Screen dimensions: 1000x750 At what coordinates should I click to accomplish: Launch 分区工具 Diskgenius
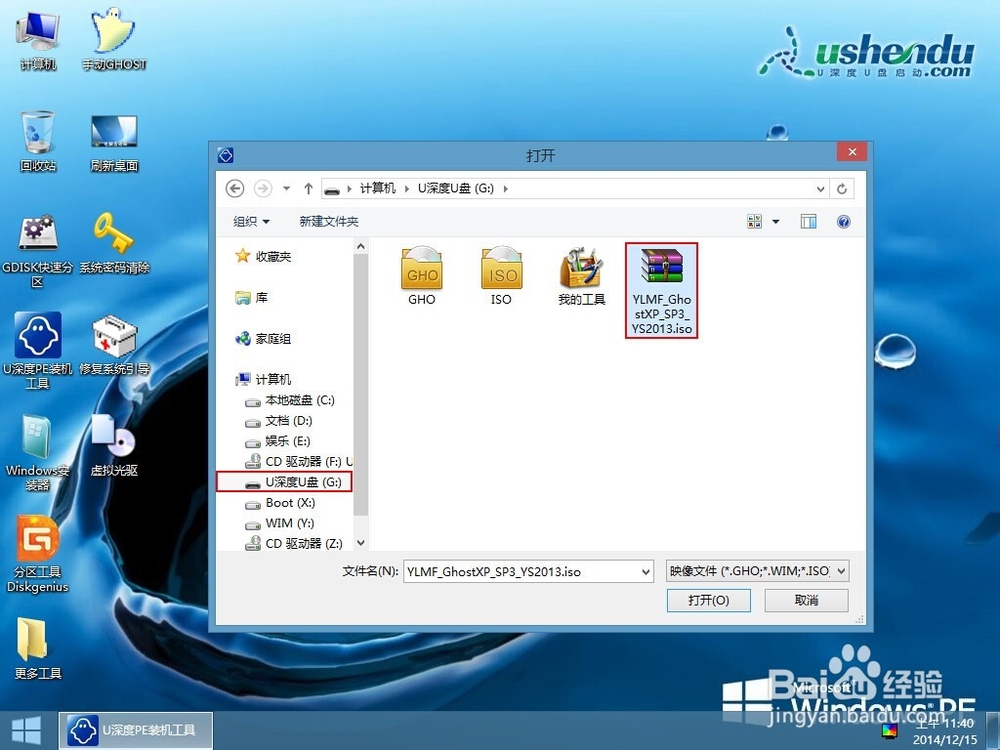[x=38, y=555]
